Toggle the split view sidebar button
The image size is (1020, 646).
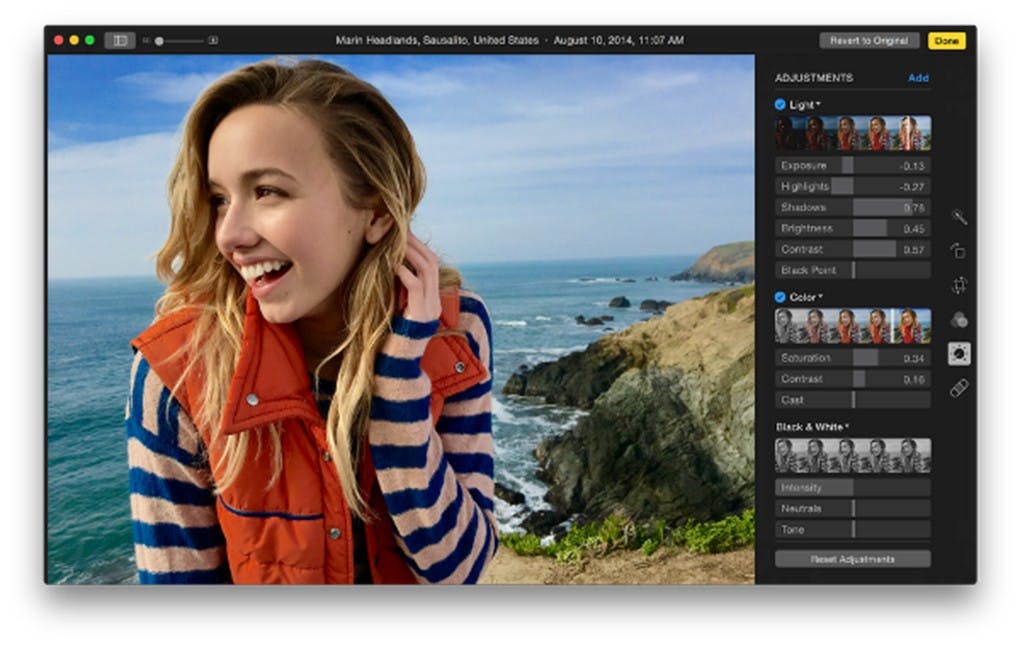[119, 41]
